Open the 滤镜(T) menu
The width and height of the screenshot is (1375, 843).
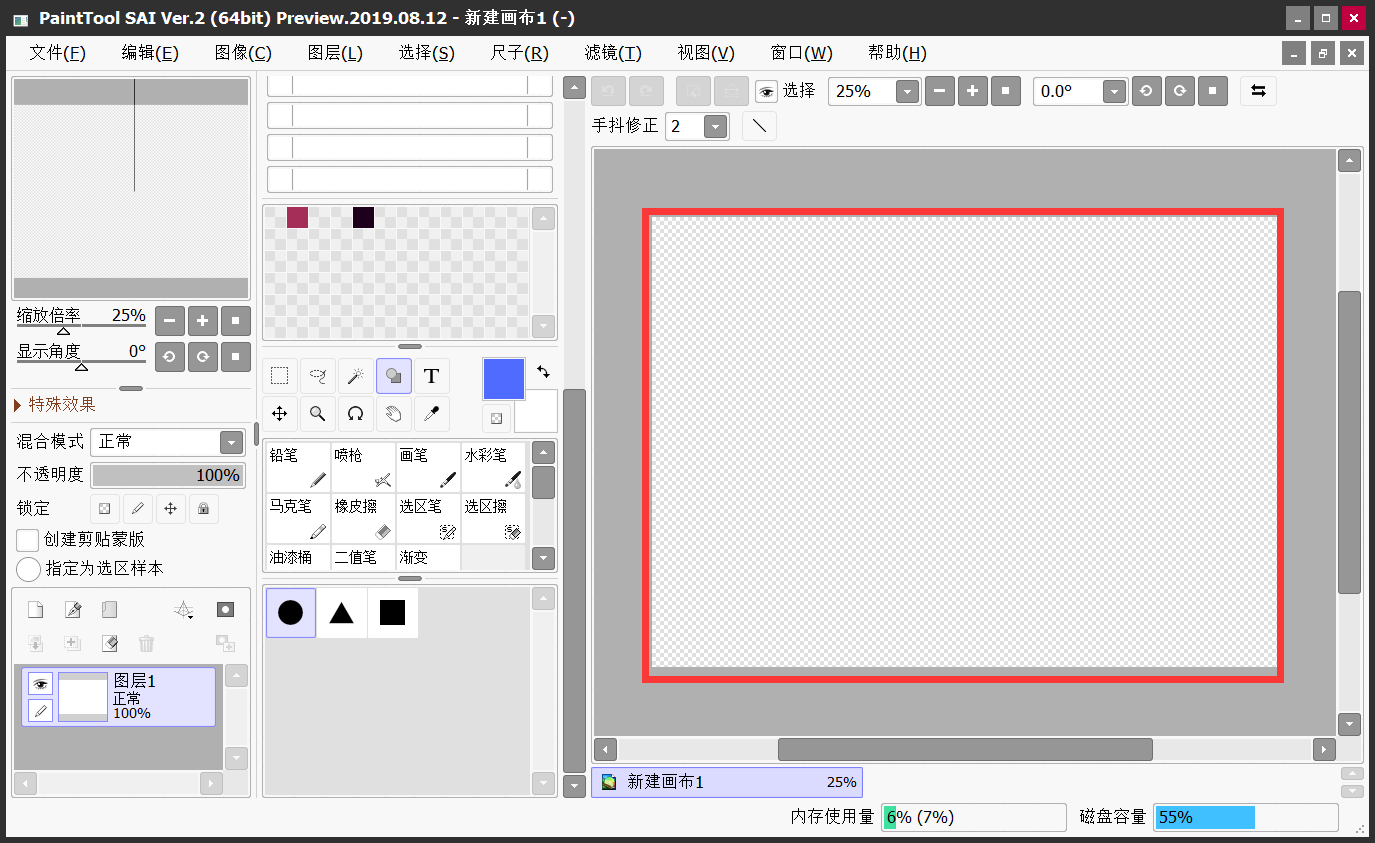613,53
